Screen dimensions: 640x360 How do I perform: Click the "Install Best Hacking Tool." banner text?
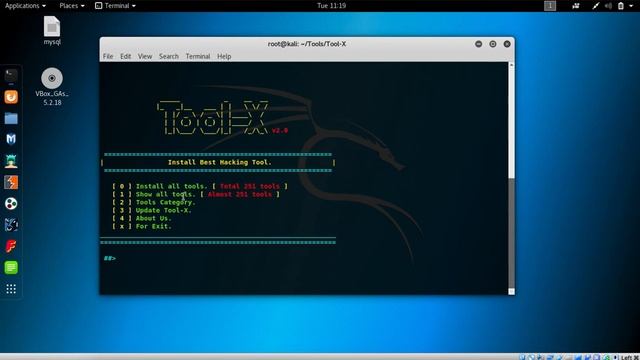click(x=220, y=162)
